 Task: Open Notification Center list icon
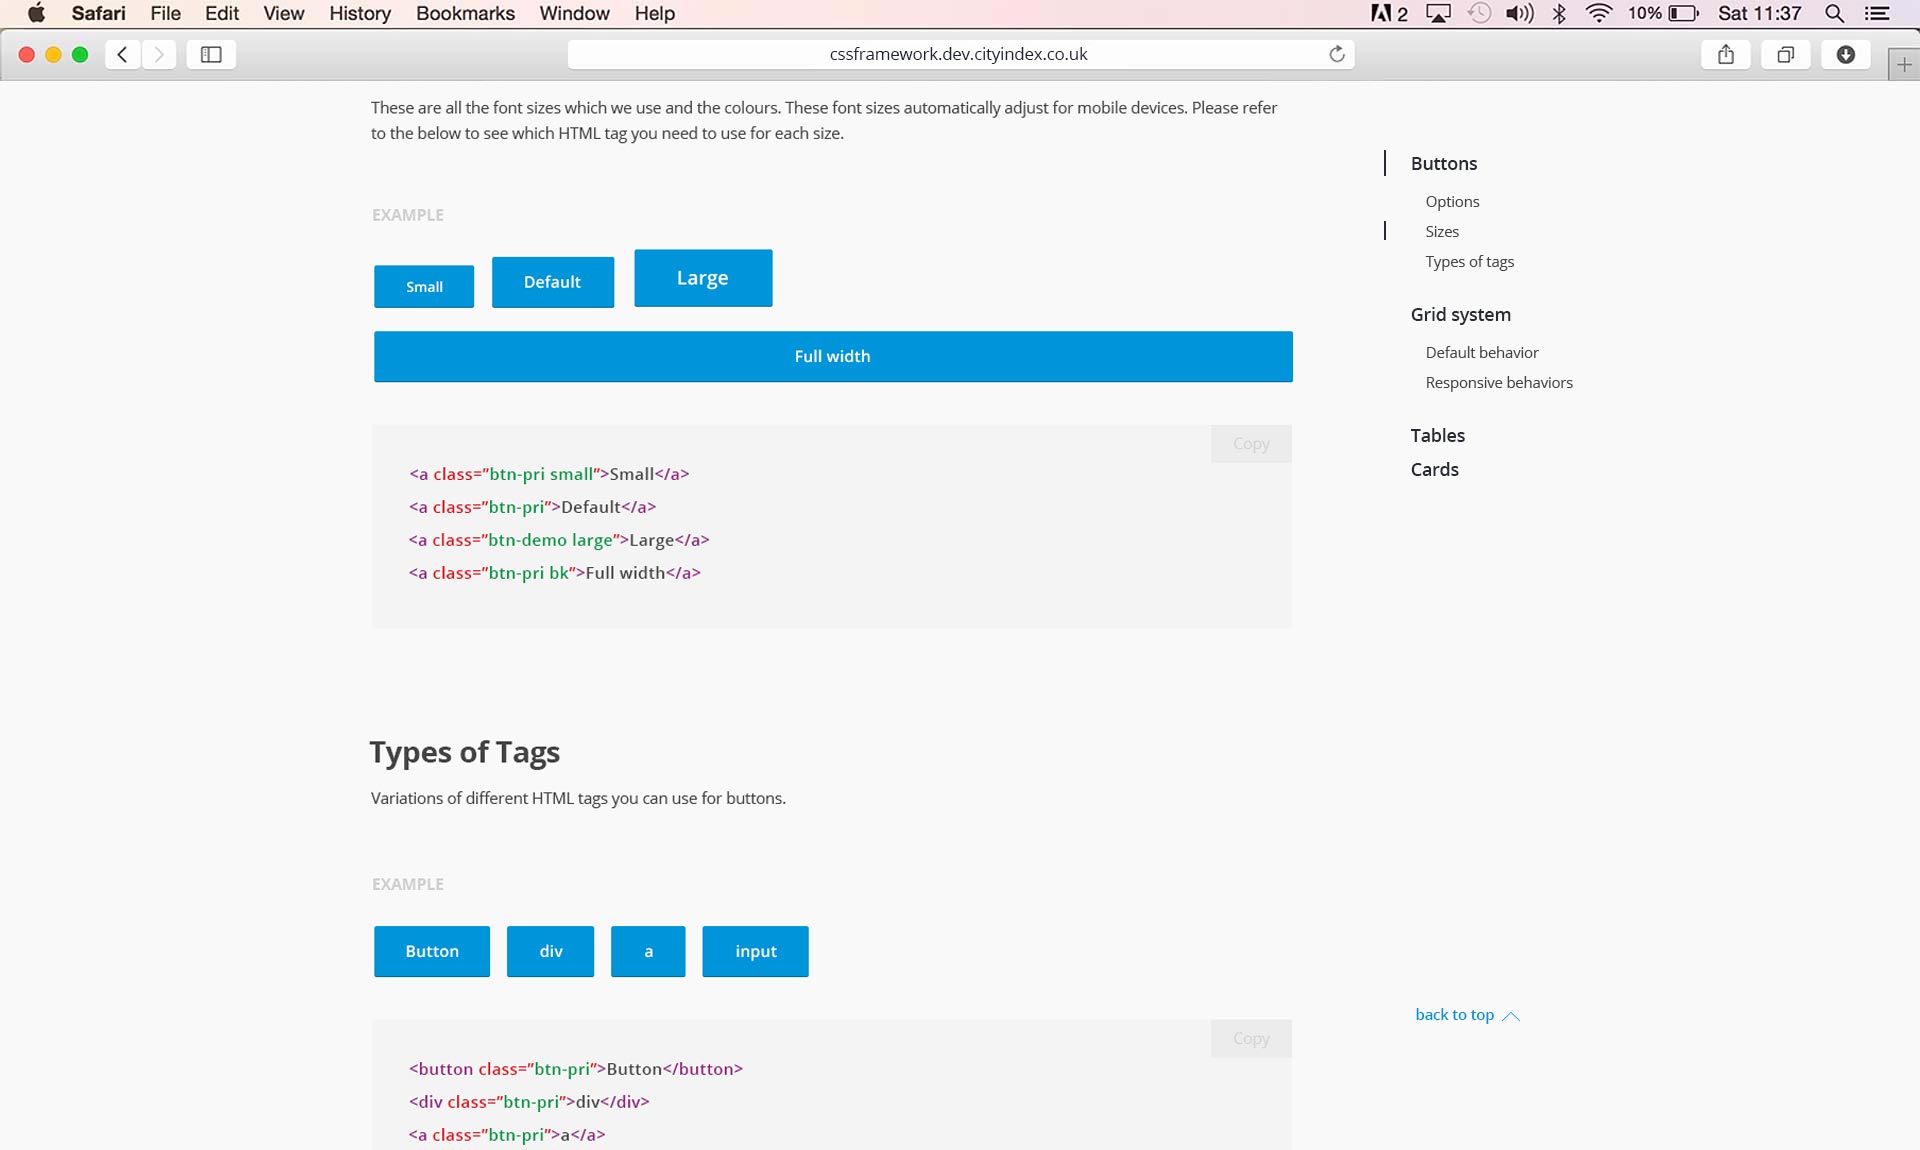(x=1877, y=13)
